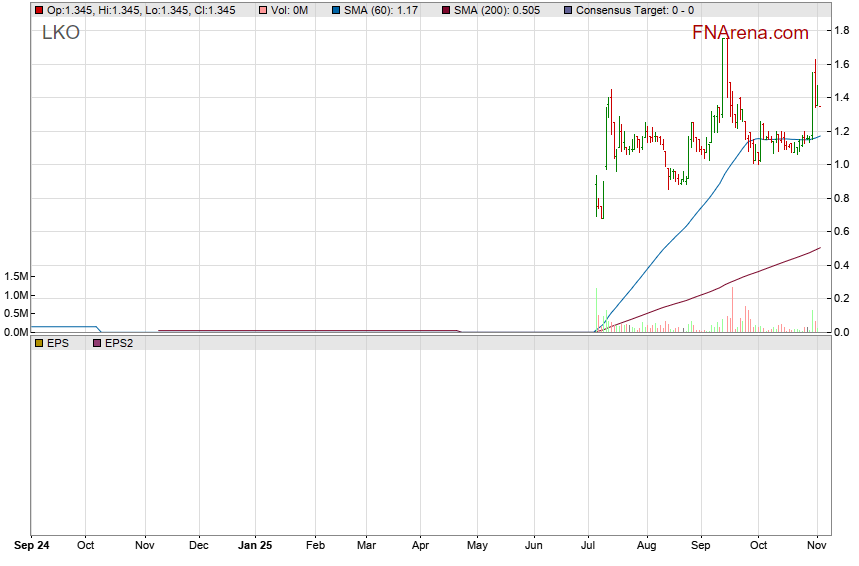
Task: Click the Consensus Target legend swatch
Action: coord(569,10)
